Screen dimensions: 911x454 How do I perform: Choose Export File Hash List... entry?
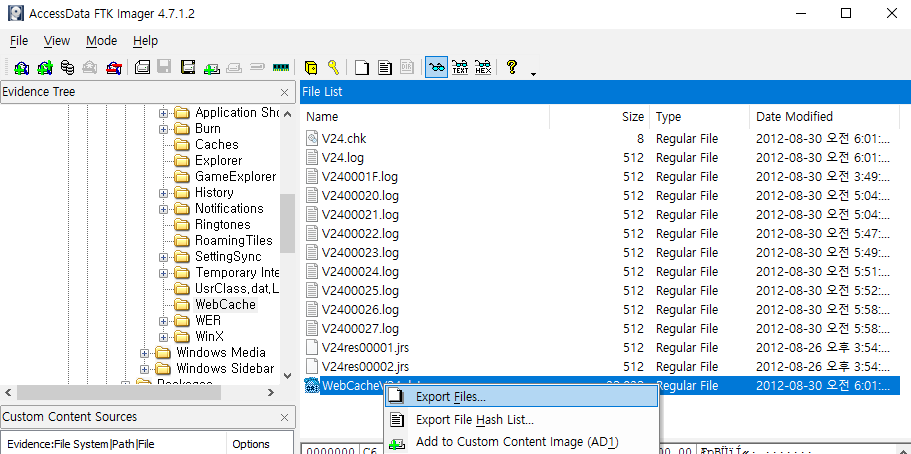(x=521, y=420)
